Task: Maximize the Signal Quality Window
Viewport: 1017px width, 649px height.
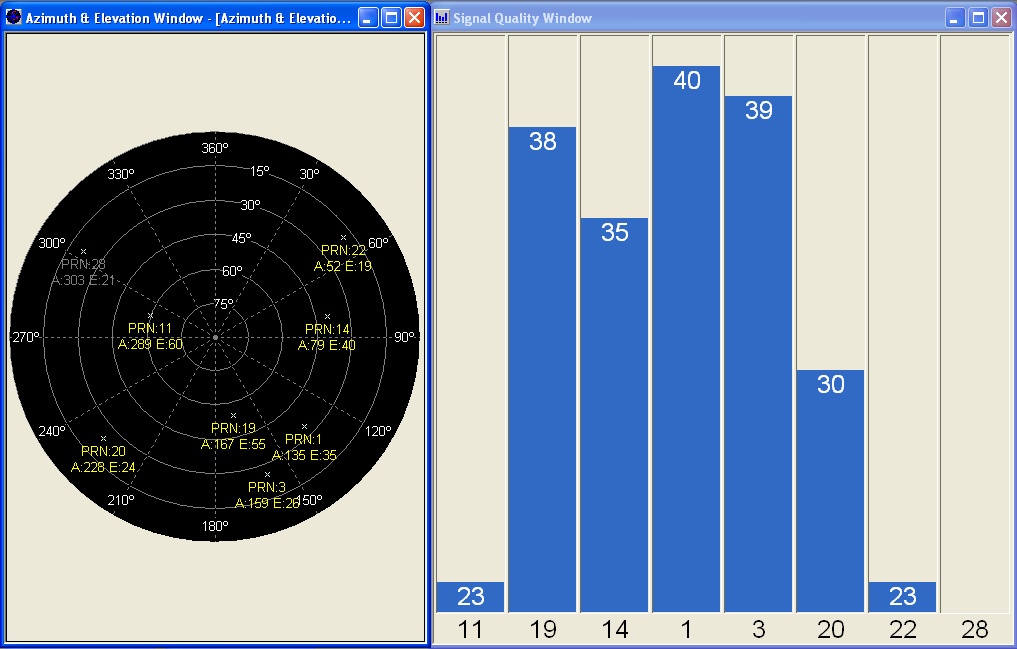Action: (978, 18)
